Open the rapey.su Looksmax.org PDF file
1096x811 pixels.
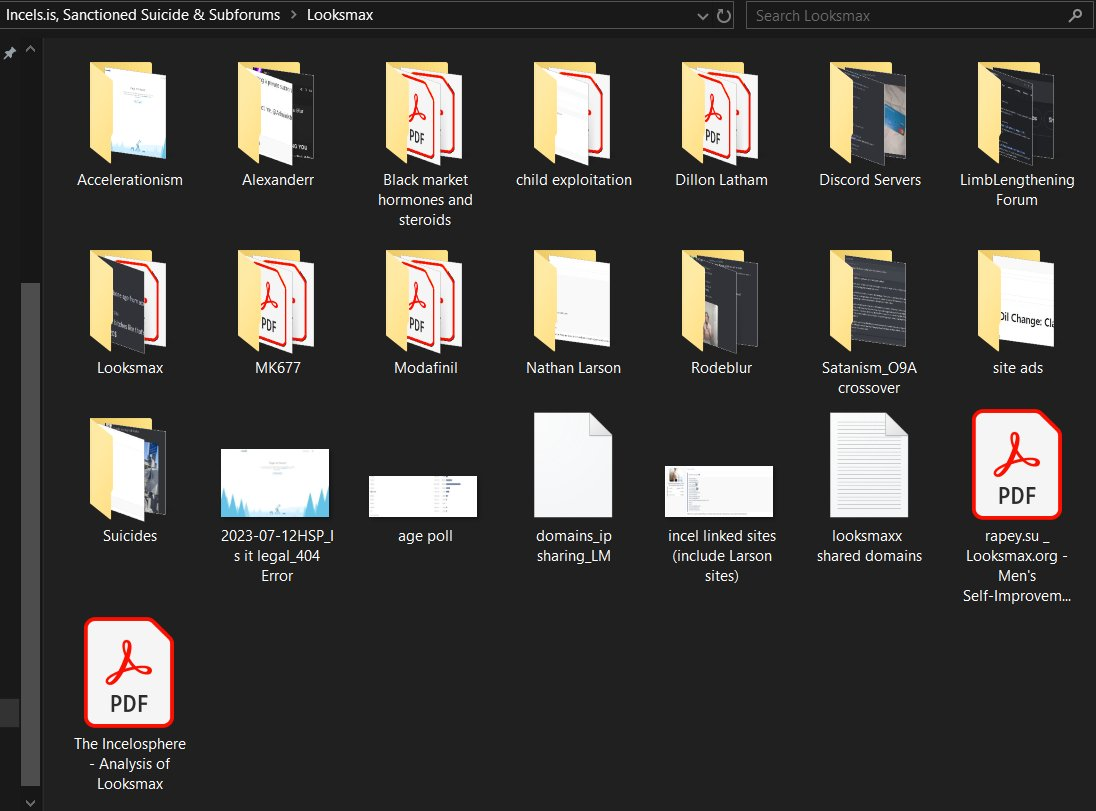[1017, 463]
